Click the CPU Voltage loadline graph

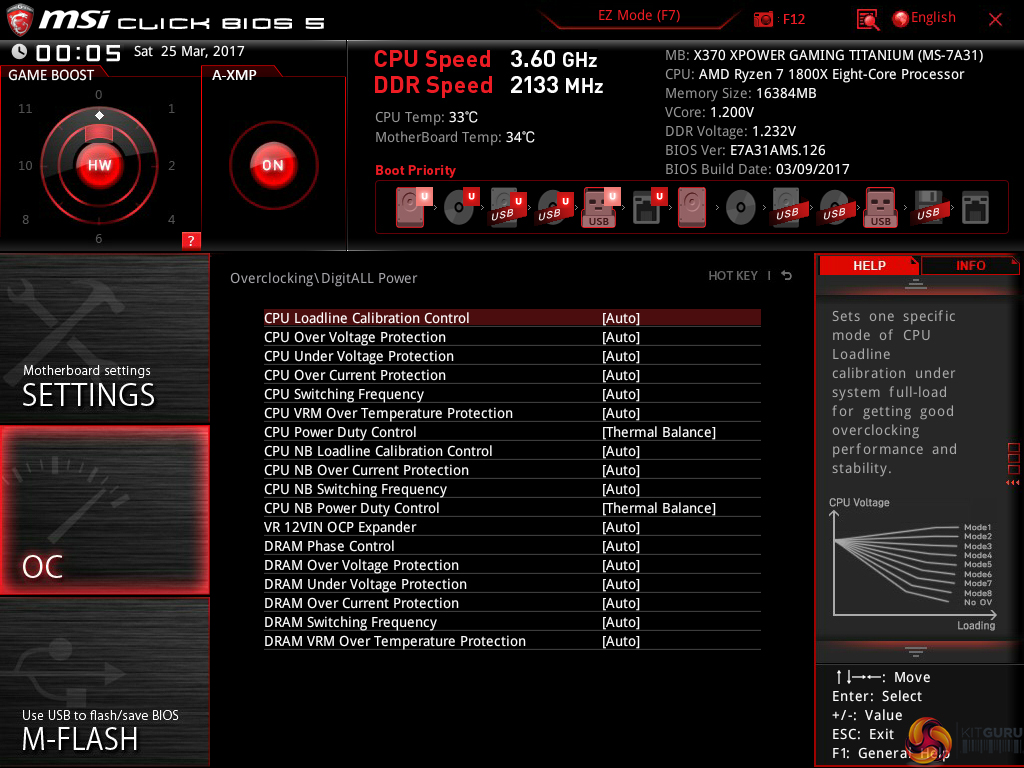[913, 564]
